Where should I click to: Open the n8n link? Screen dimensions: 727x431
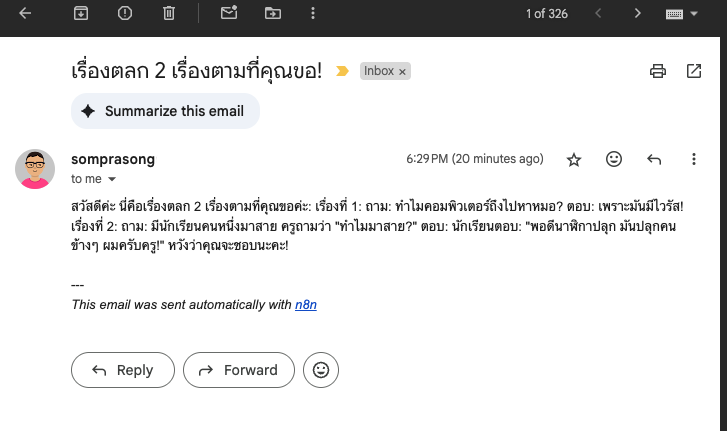coord(306,305)
